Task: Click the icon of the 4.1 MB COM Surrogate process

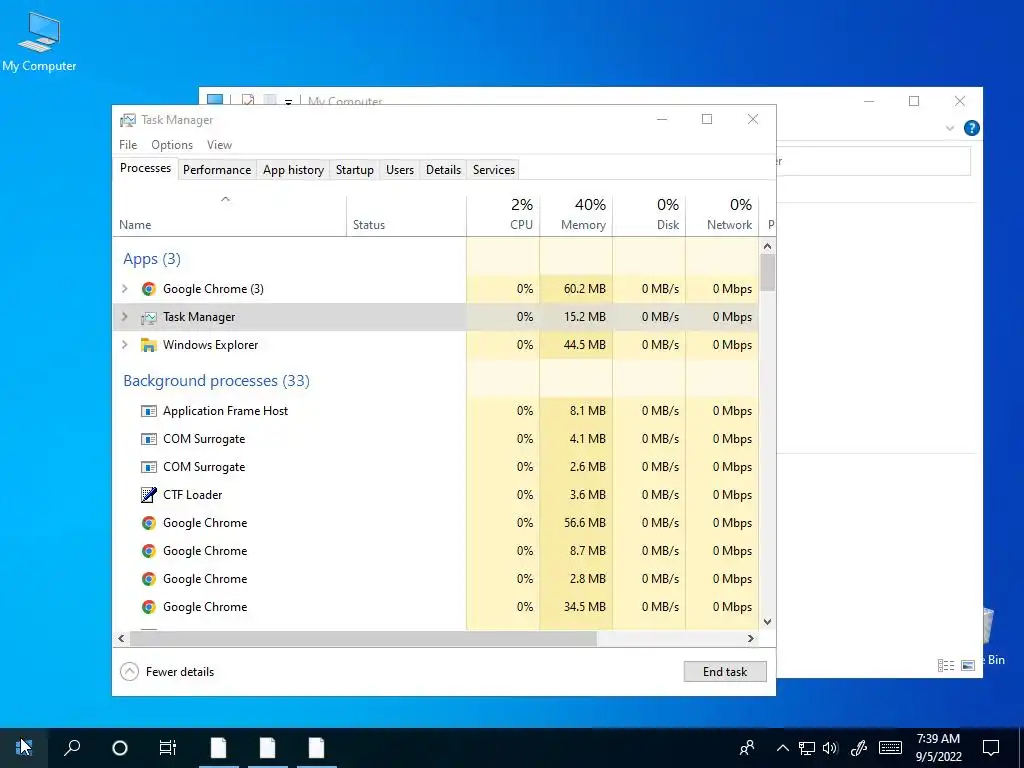Action: 149,439
